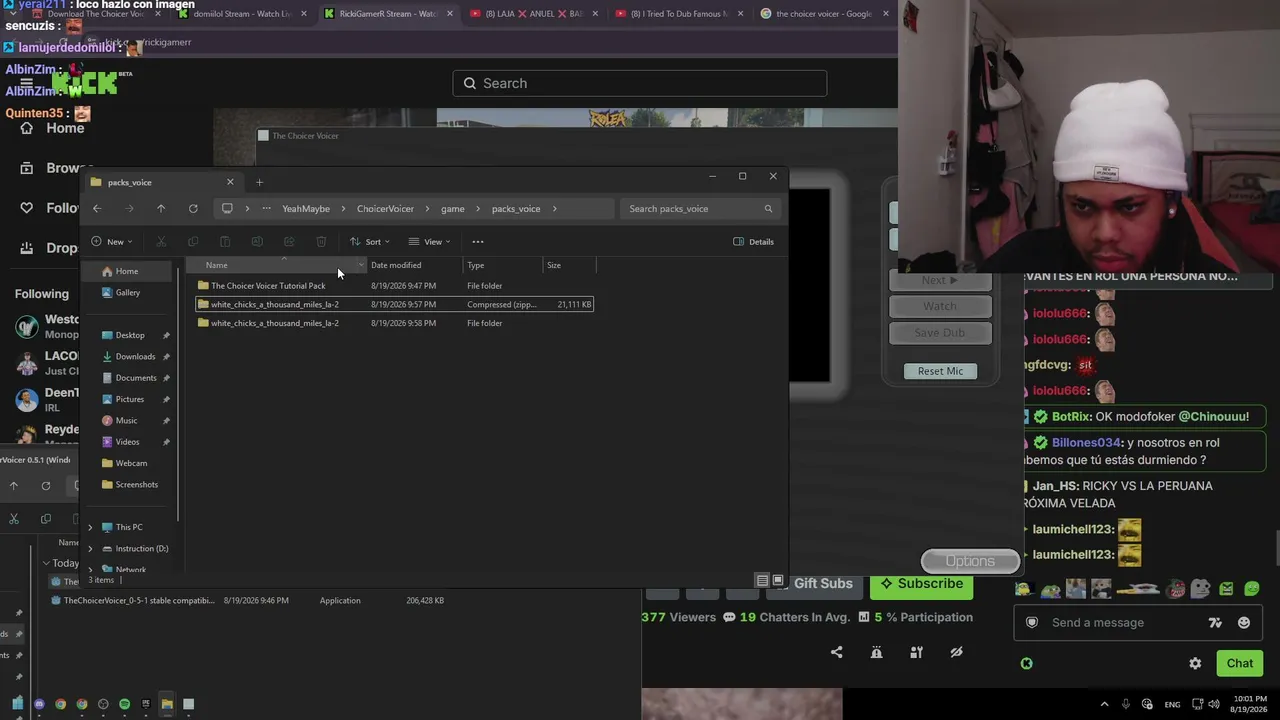Focus the Search packs_voice field
Image resolution: width=1280 pixels, height=720 pixels.
point(699,209)
